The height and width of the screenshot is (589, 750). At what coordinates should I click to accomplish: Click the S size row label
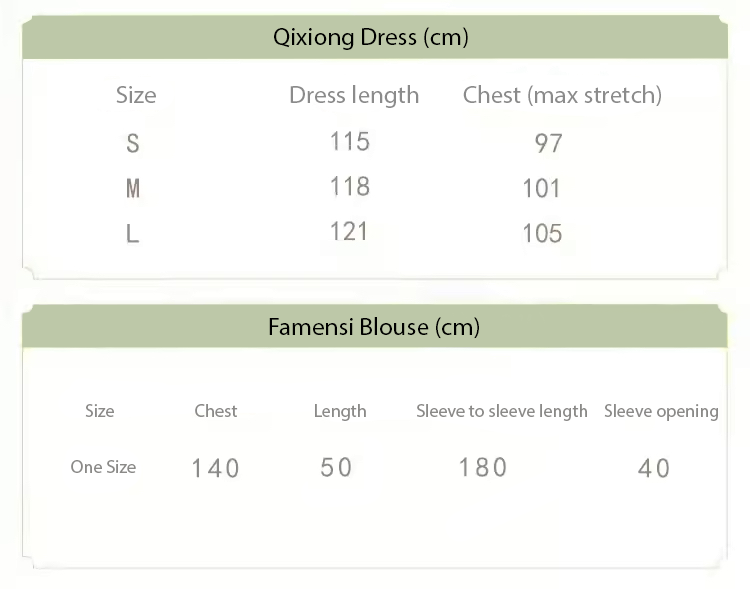(133, 143)
